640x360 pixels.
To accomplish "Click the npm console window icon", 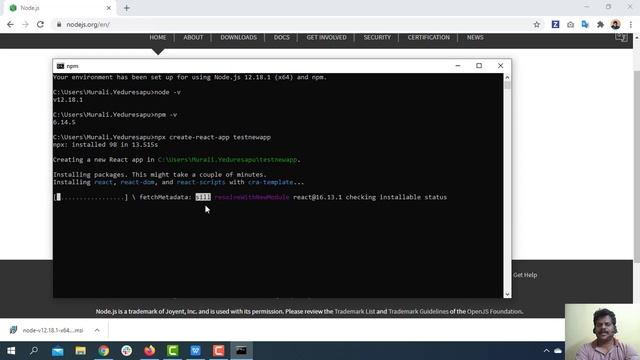I will [60, 66].
